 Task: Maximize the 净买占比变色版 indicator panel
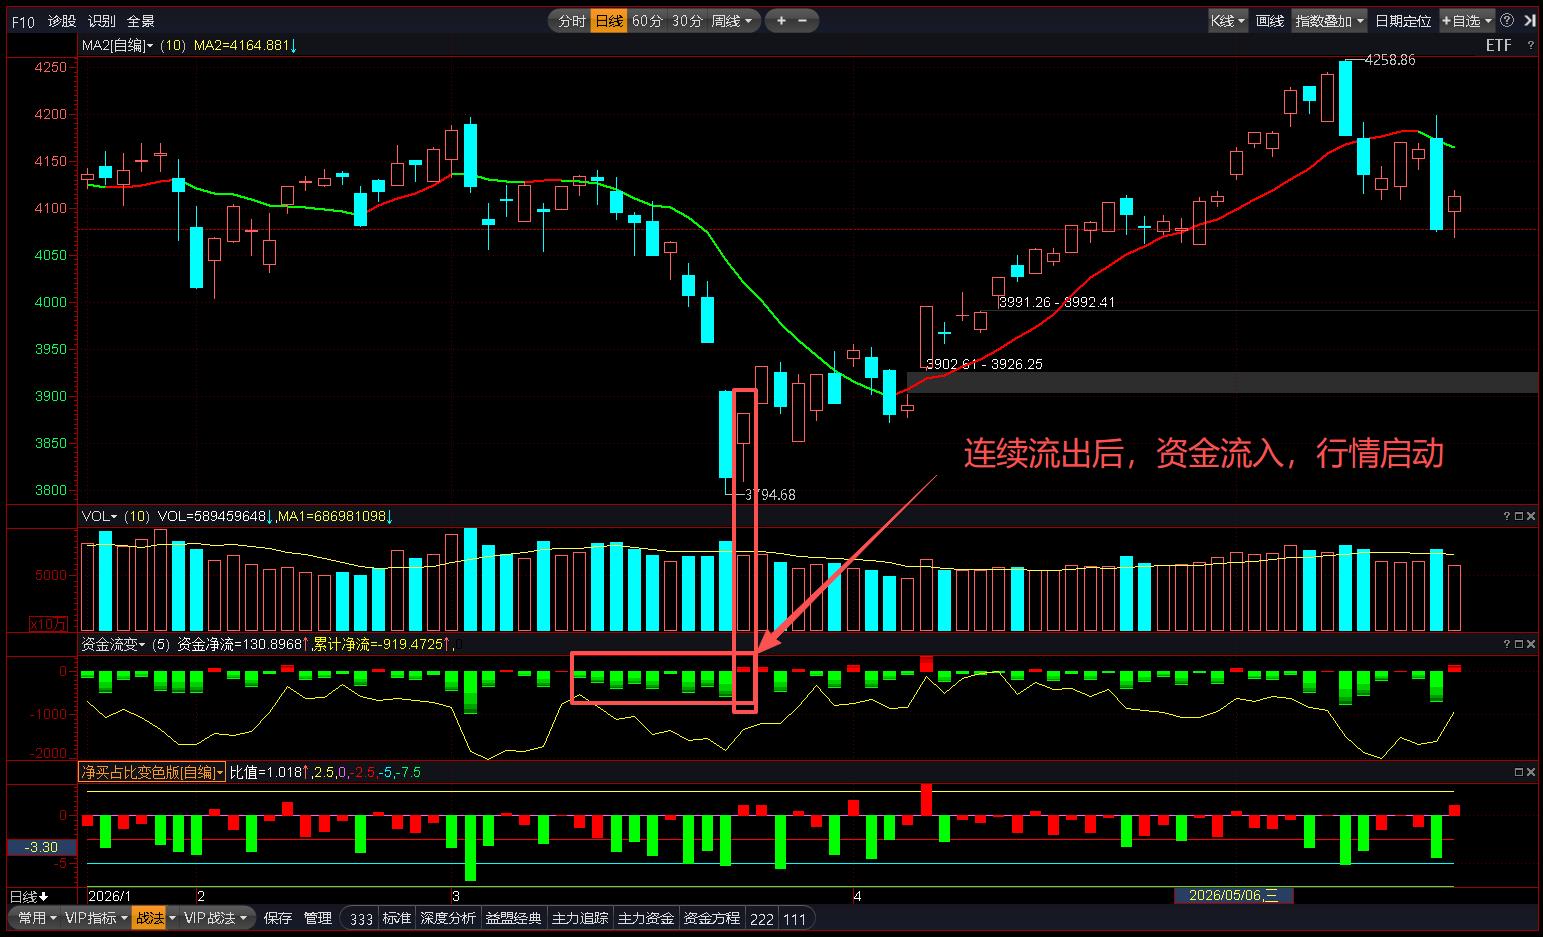(1518, 772)
